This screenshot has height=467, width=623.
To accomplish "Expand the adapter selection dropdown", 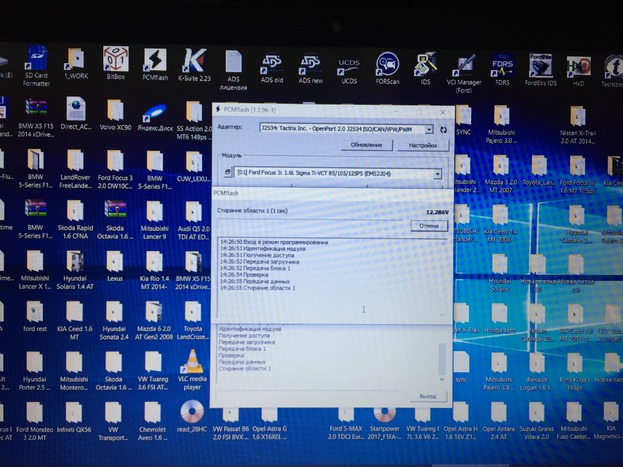I will click(429, 129).
